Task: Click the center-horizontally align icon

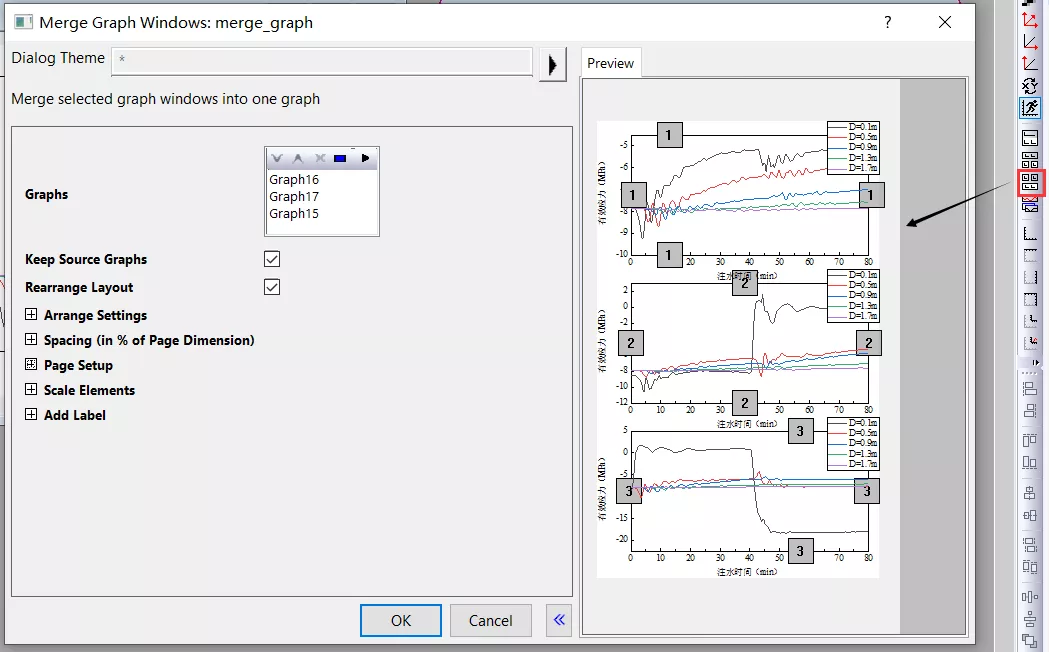Action: [x=1030, y=494]
